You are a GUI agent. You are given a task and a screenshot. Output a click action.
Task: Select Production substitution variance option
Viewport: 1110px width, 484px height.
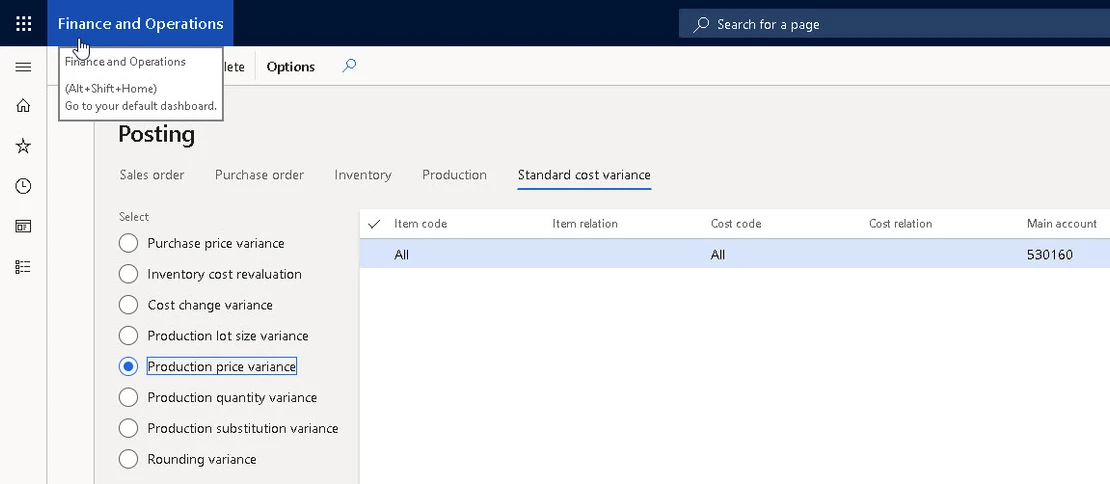pos(128,428)
